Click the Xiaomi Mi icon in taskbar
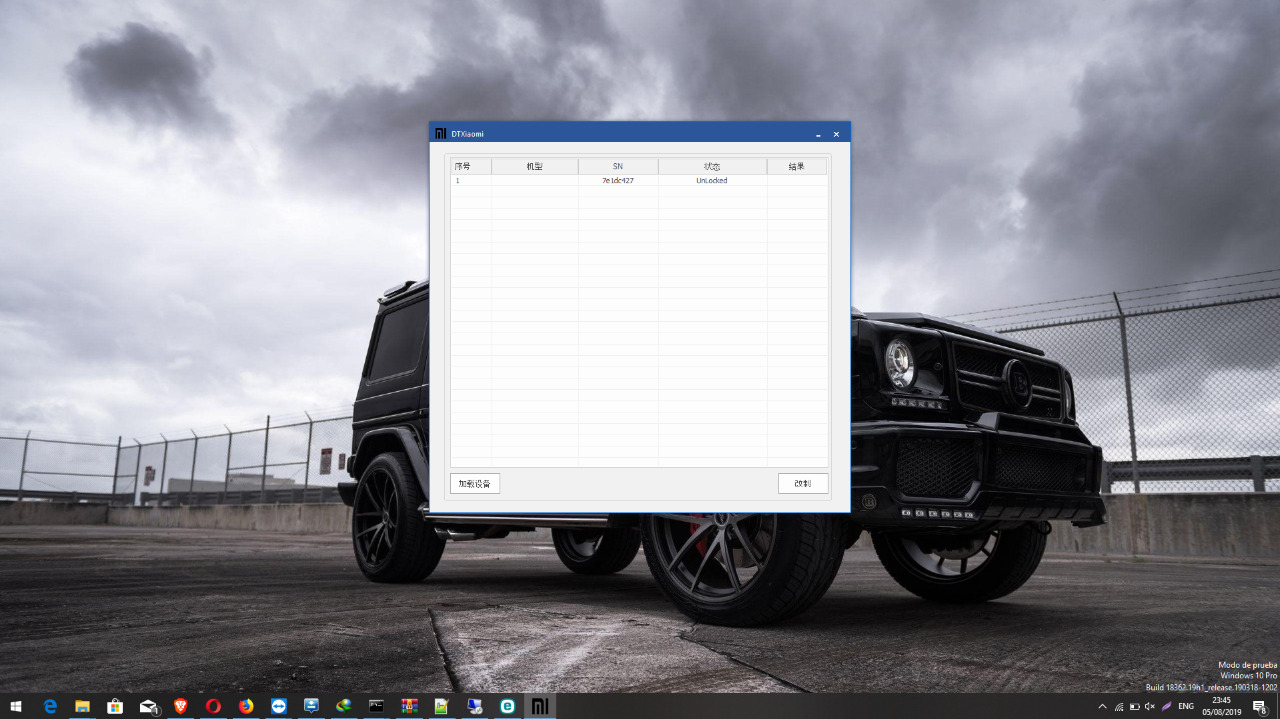 pos(540,706)
